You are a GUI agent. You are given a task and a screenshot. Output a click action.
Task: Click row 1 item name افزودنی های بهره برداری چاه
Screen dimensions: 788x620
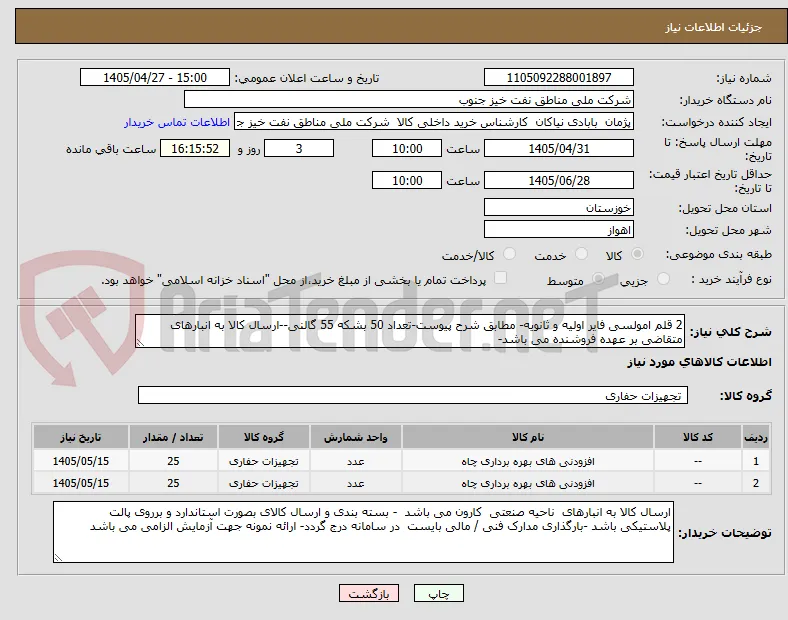pyautogui.click(x=528, y=461)
